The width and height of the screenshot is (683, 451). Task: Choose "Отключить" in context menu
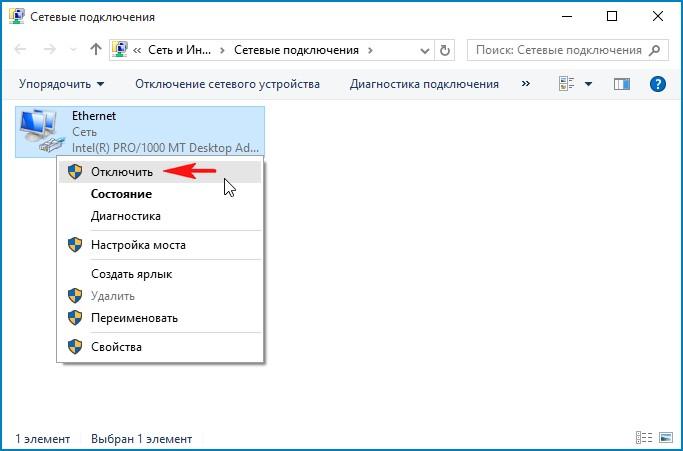[x=160, y=172]
